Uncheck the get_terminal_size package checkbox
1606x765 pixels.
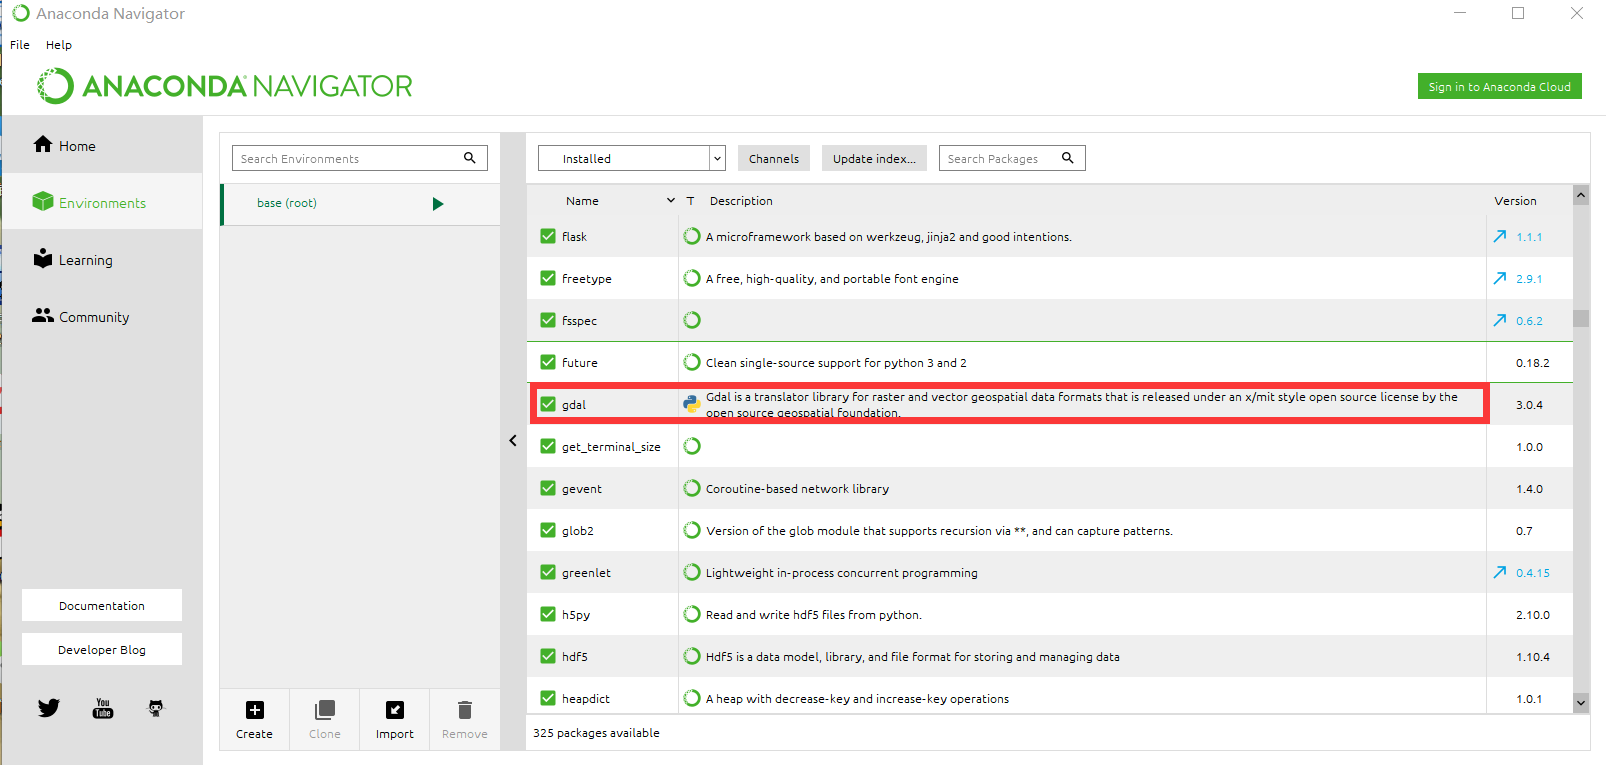548,446
